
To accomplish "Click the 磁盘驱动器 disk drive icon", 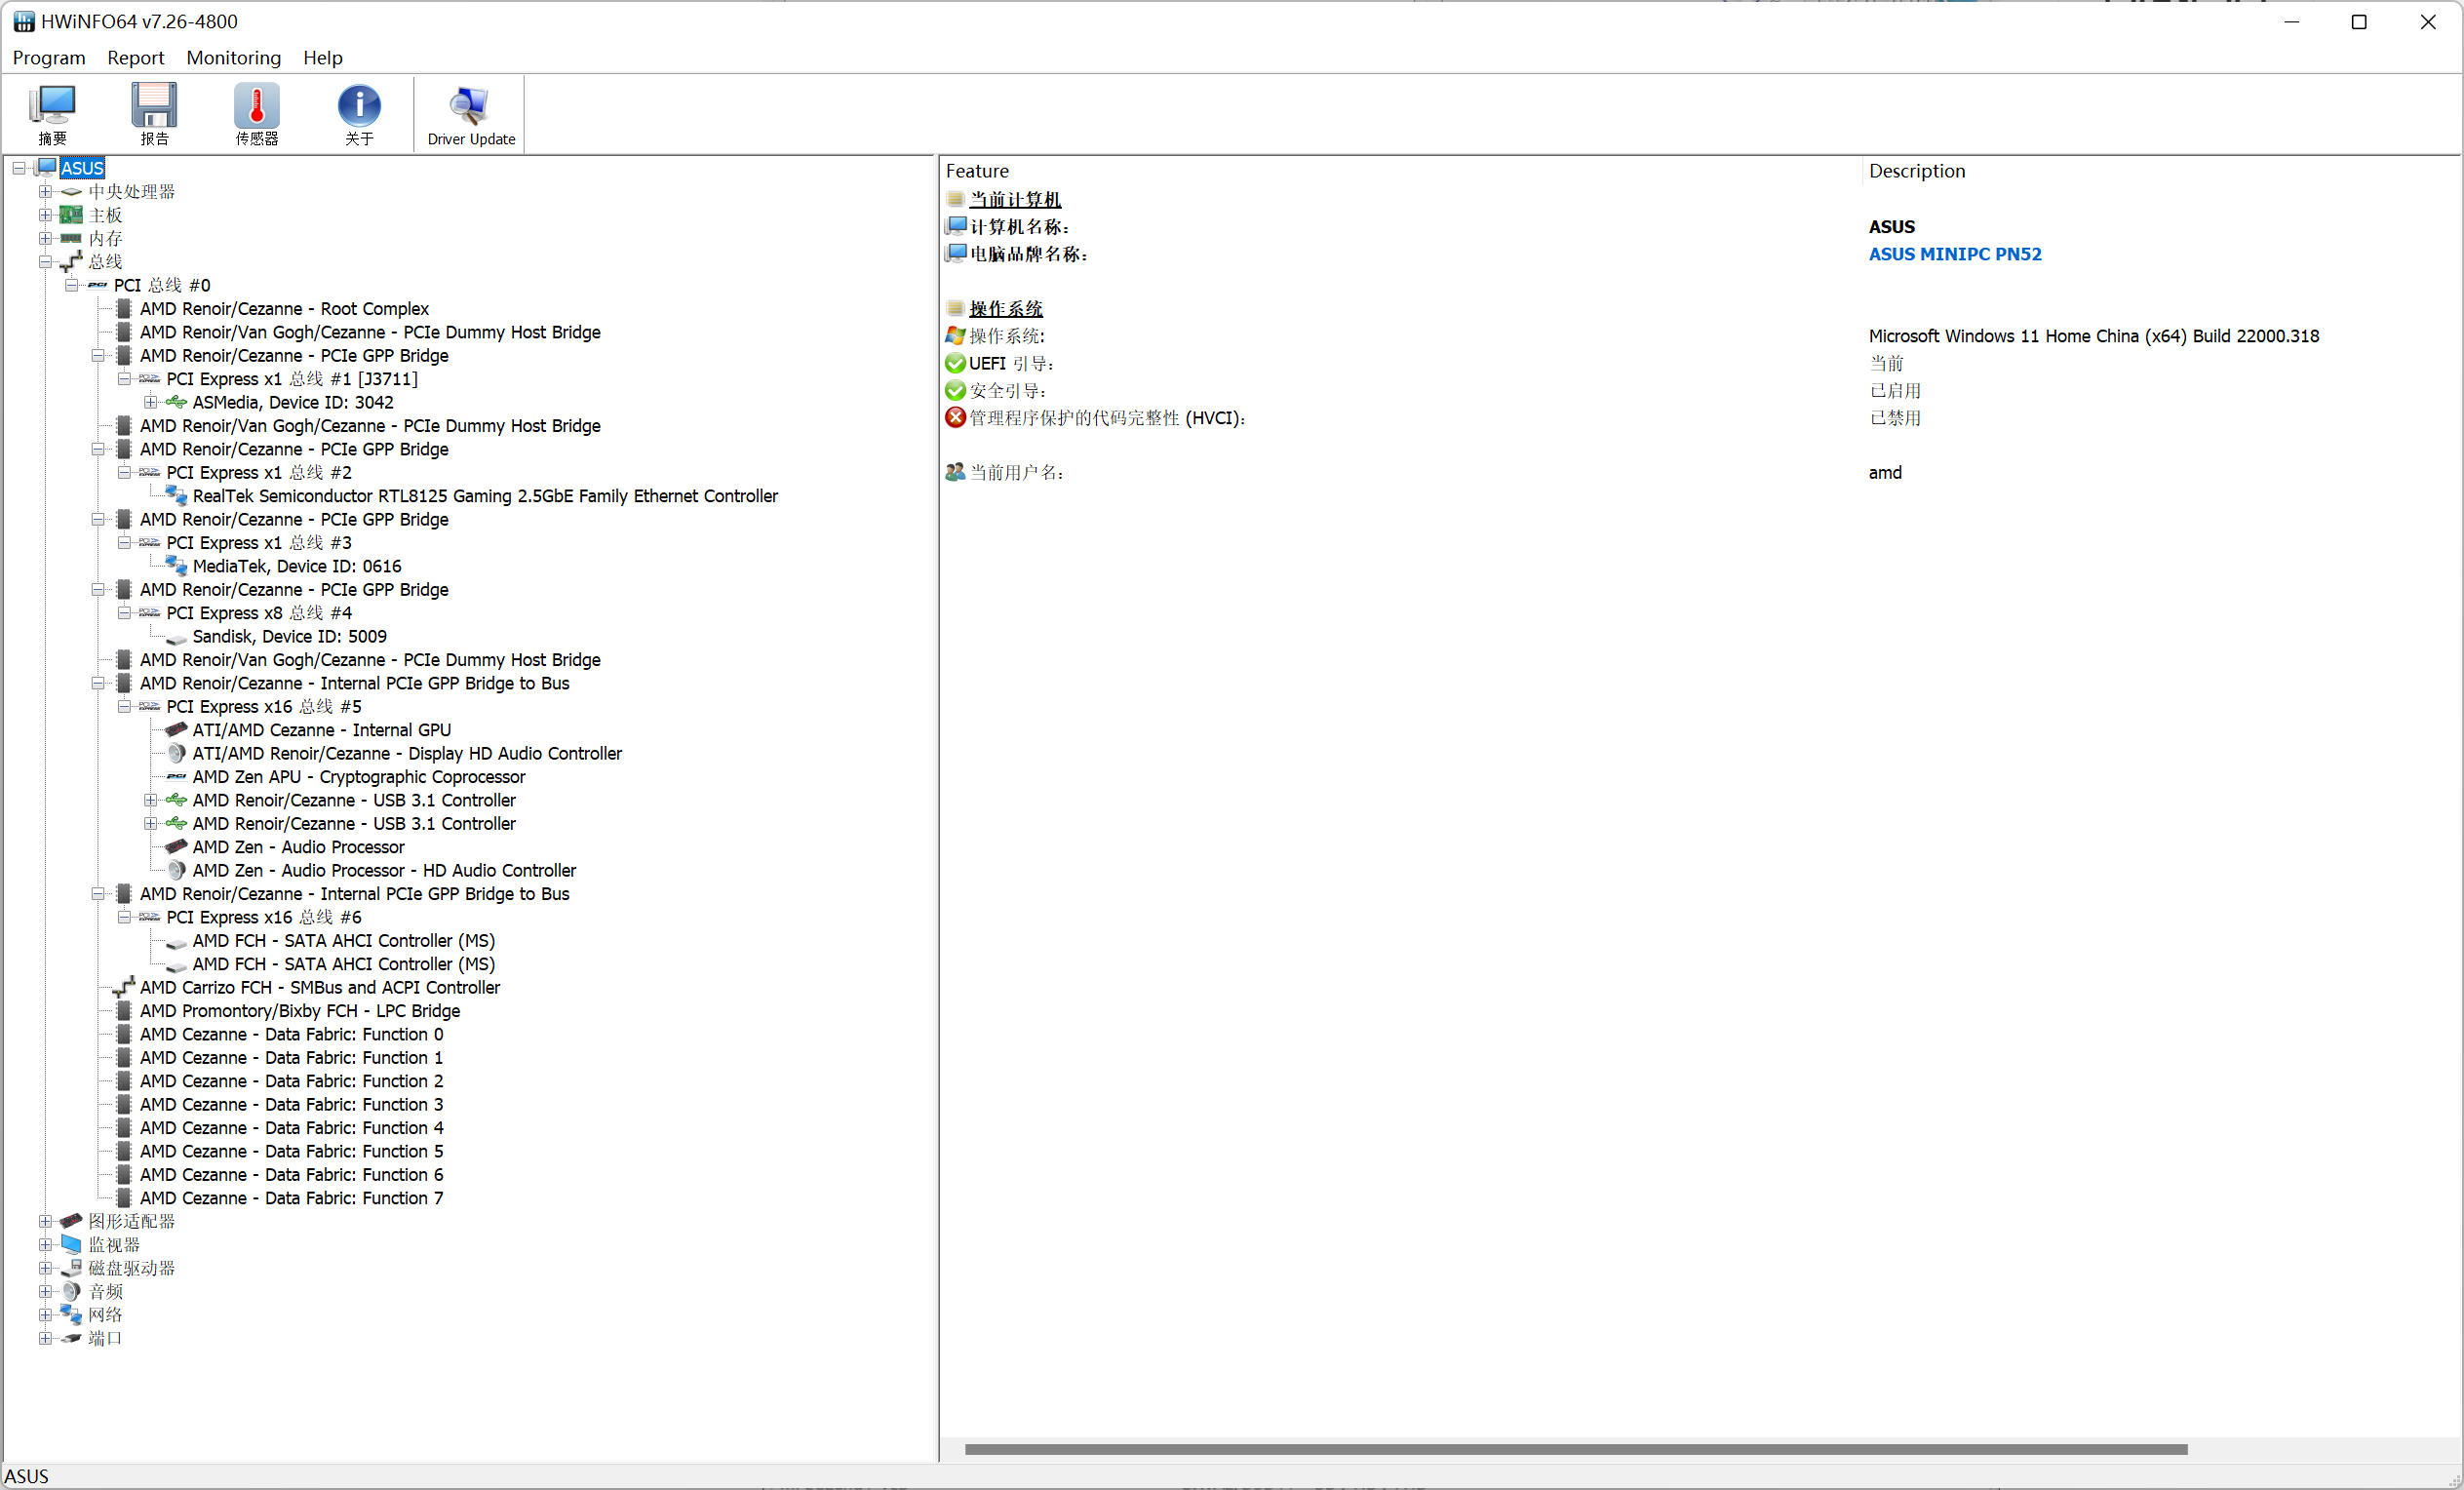I will click(x=71, y=1268).
